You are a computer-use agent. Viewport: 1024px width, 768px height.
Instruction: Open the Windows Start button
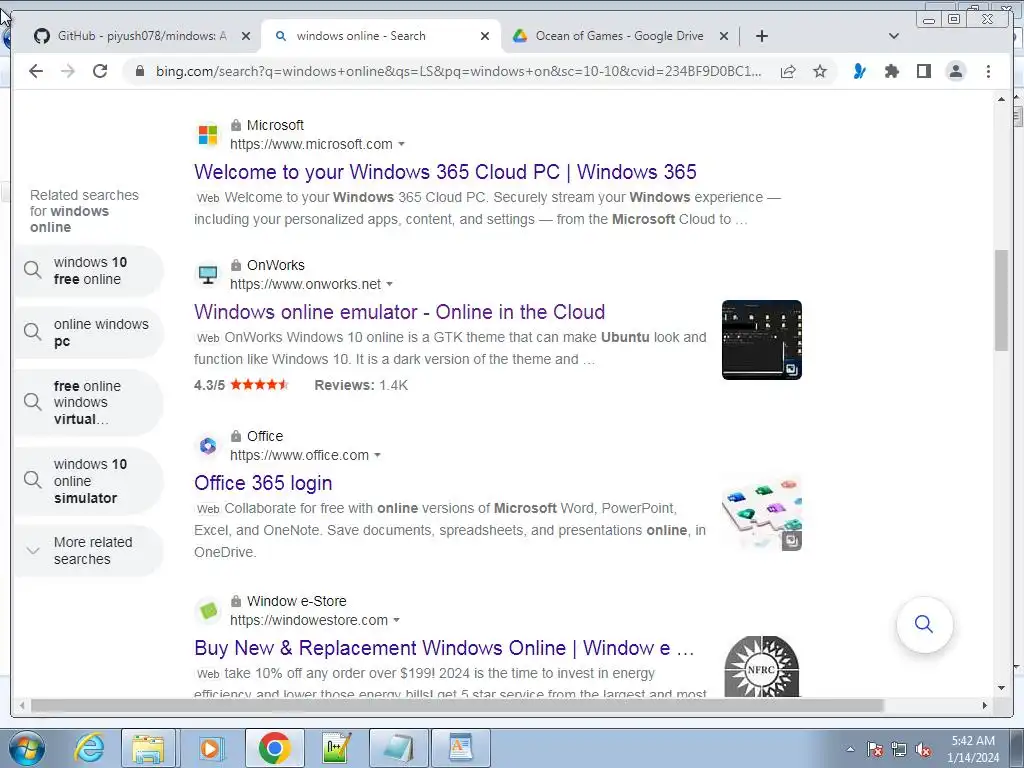point(27,748)
